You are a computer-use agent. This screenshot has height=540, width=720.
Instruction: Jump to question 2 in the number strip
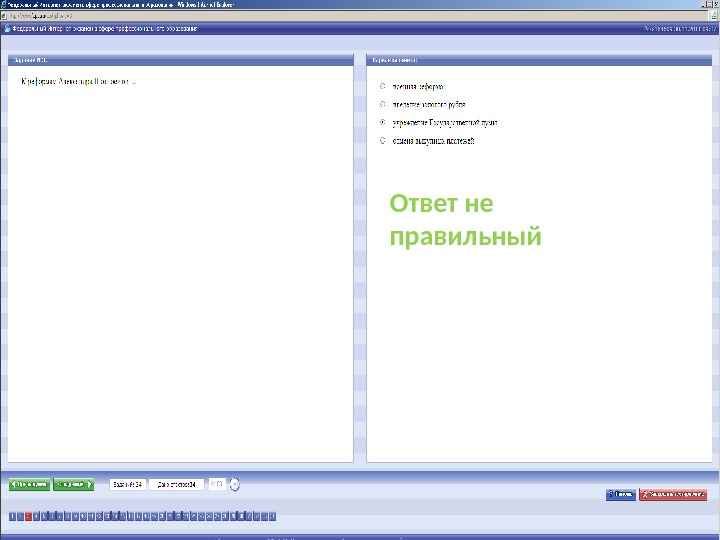click(x=20, y=517)
